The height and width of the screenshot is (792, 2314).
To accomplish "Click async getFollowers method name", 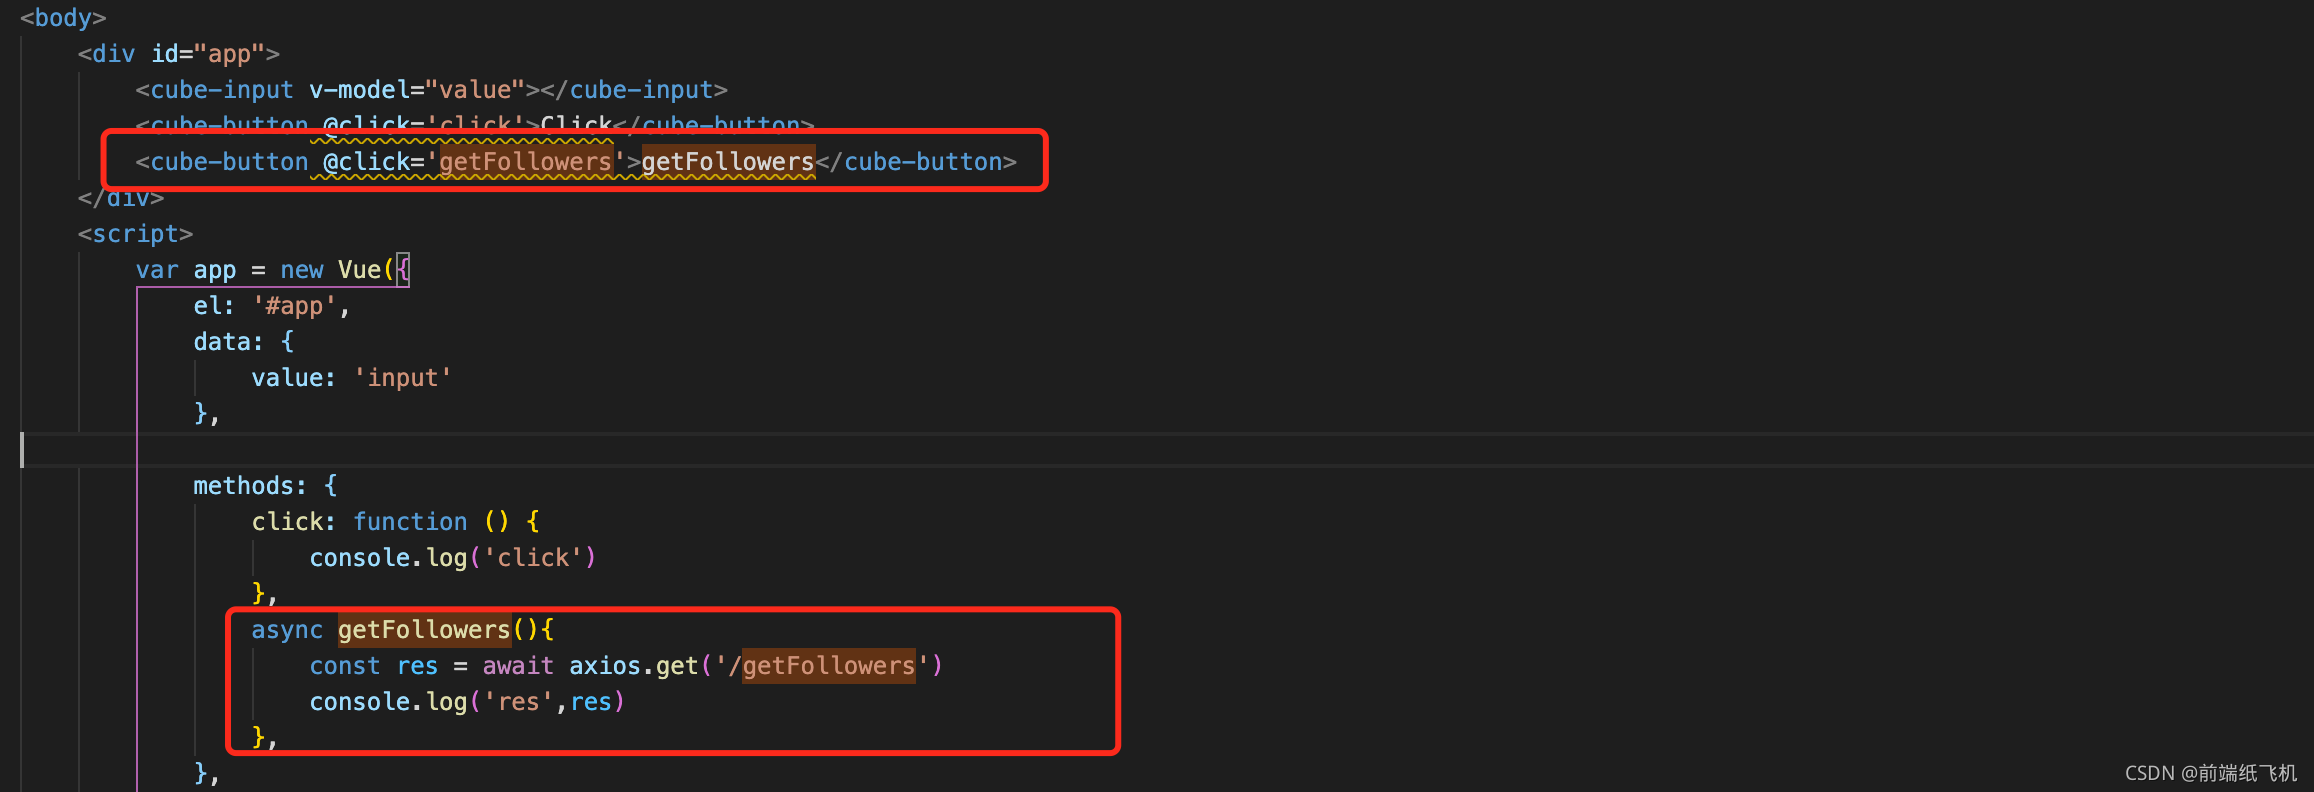I will click(x=424, y=630).
